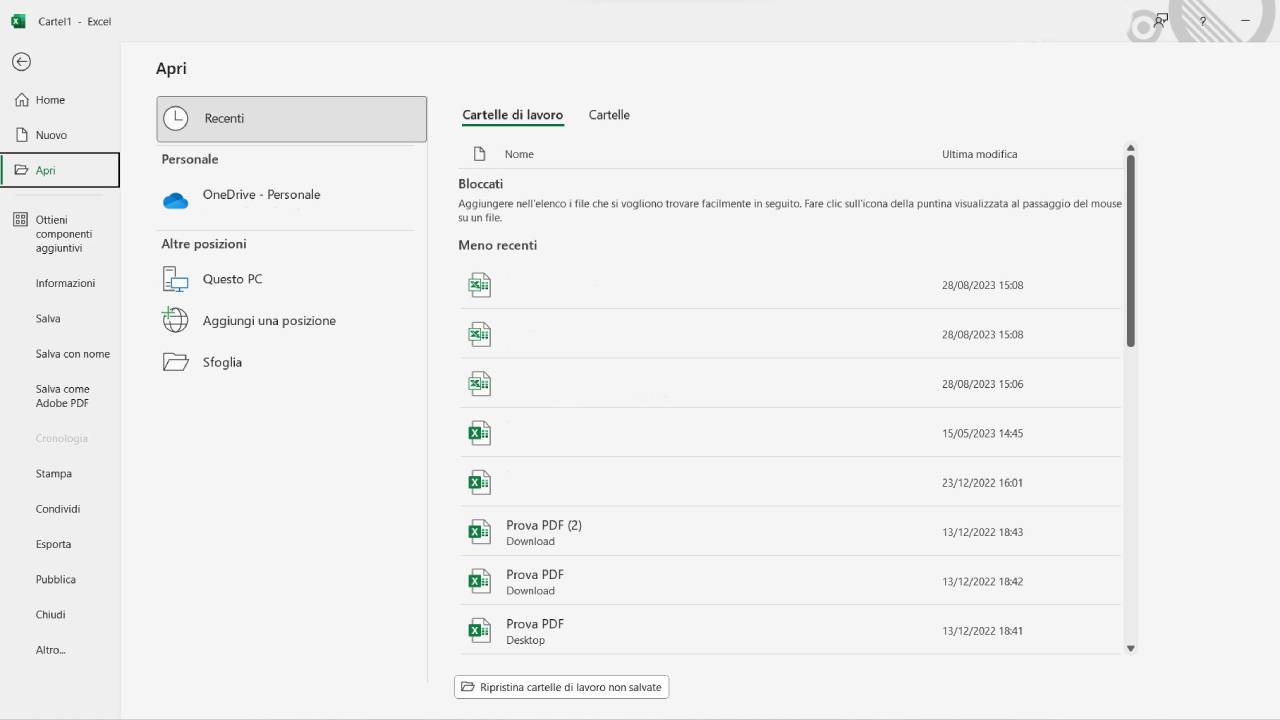This screenshot has width=1280, height=720.
Task: Open the Nuovo page from the sidebar
Action: pos(52,135)
